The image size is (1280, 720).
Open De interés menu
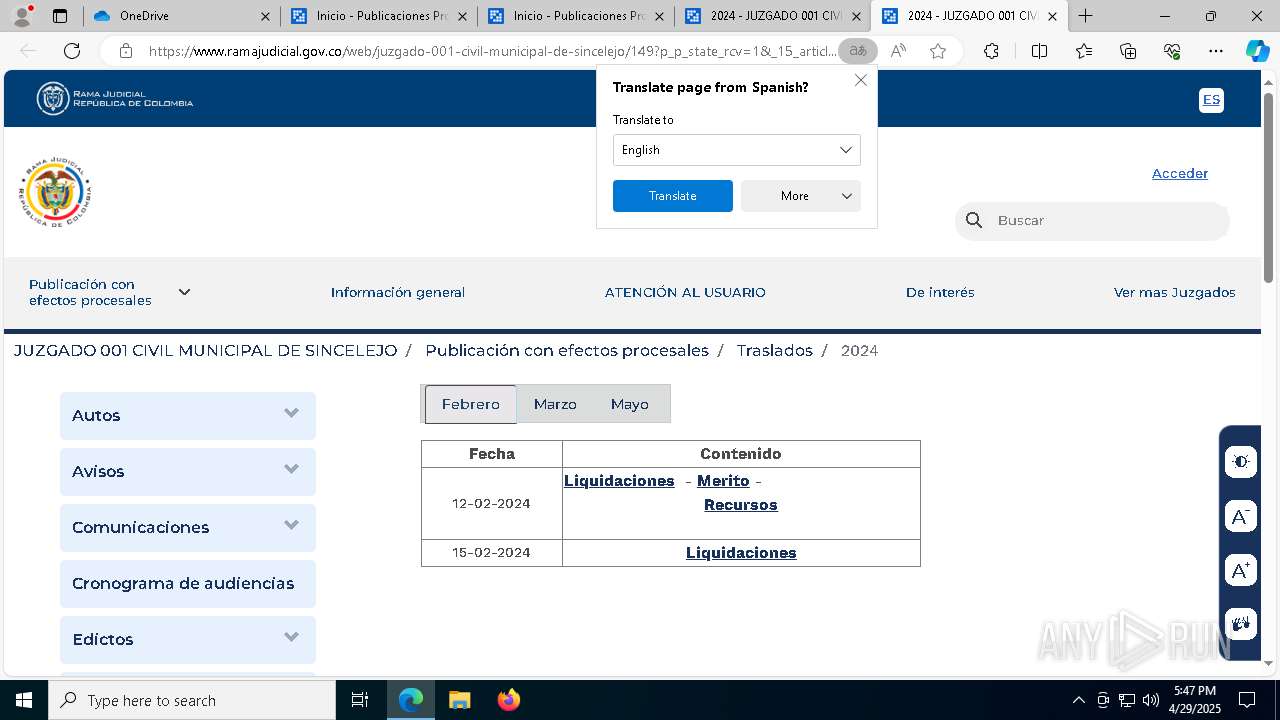coord(940,292)
